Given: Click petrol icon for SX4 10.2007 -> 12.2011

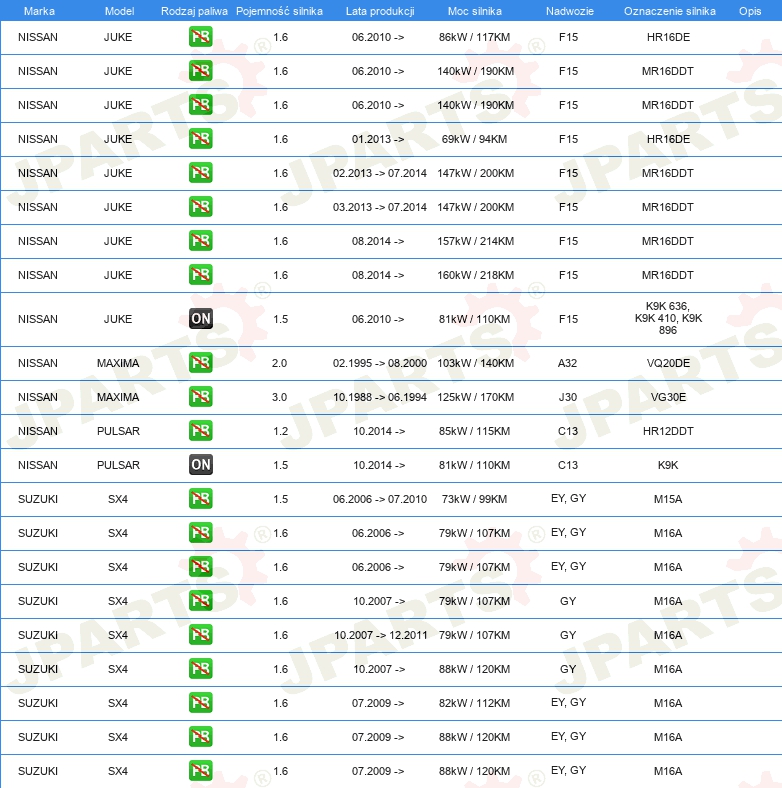Looking at the screenshot, I should coord(201,635).
